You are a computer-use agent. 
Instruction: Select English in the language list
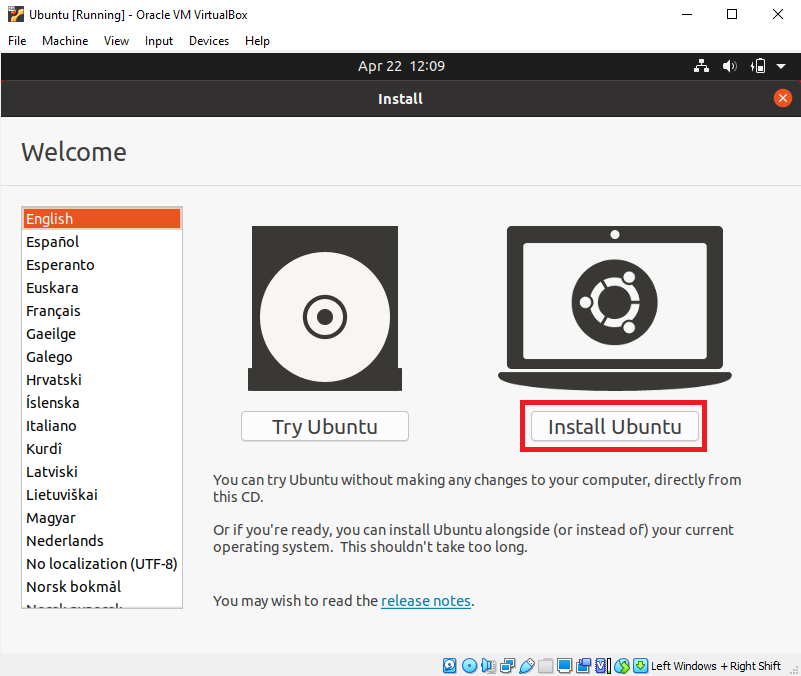(x=102, y=219)
